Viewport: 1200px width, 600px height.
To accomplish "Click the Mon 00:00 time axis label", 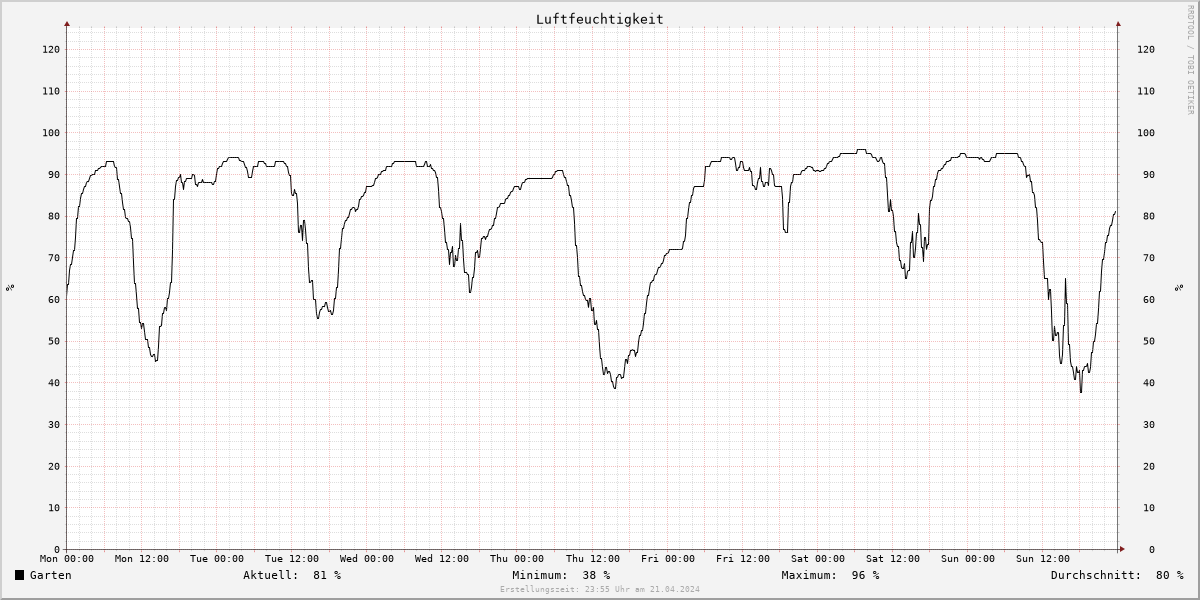I will click(x=67, y=559).
